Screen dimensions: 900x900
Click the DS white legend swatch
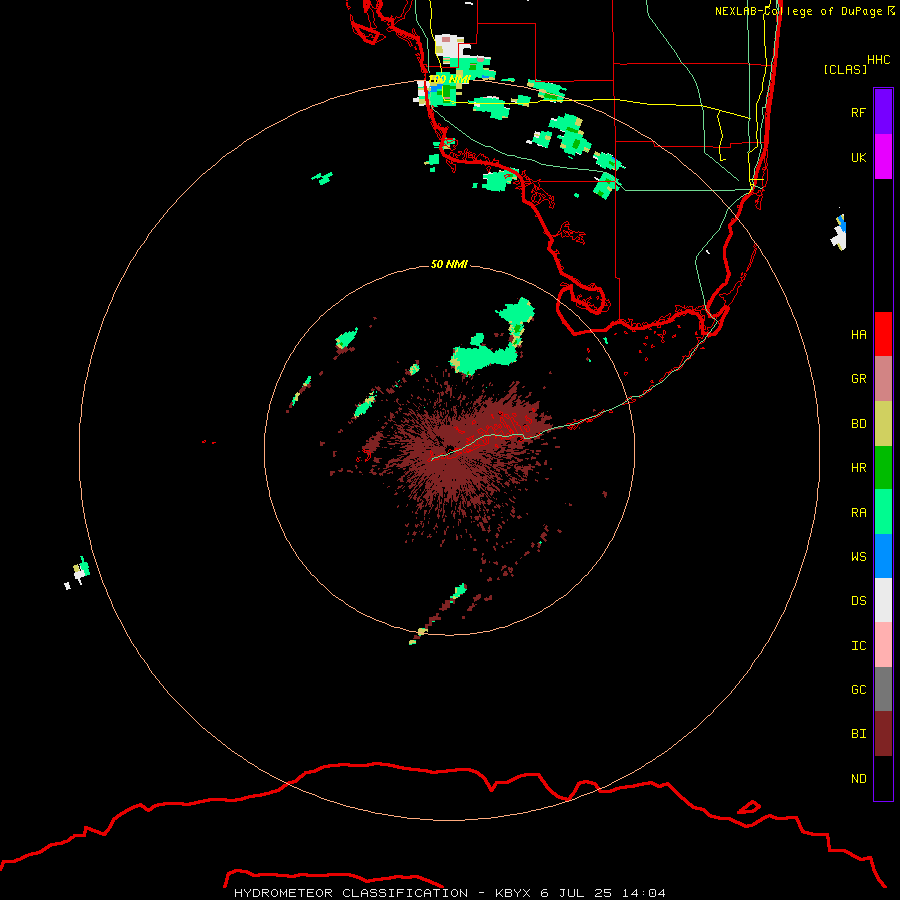[x=883, y=600]
